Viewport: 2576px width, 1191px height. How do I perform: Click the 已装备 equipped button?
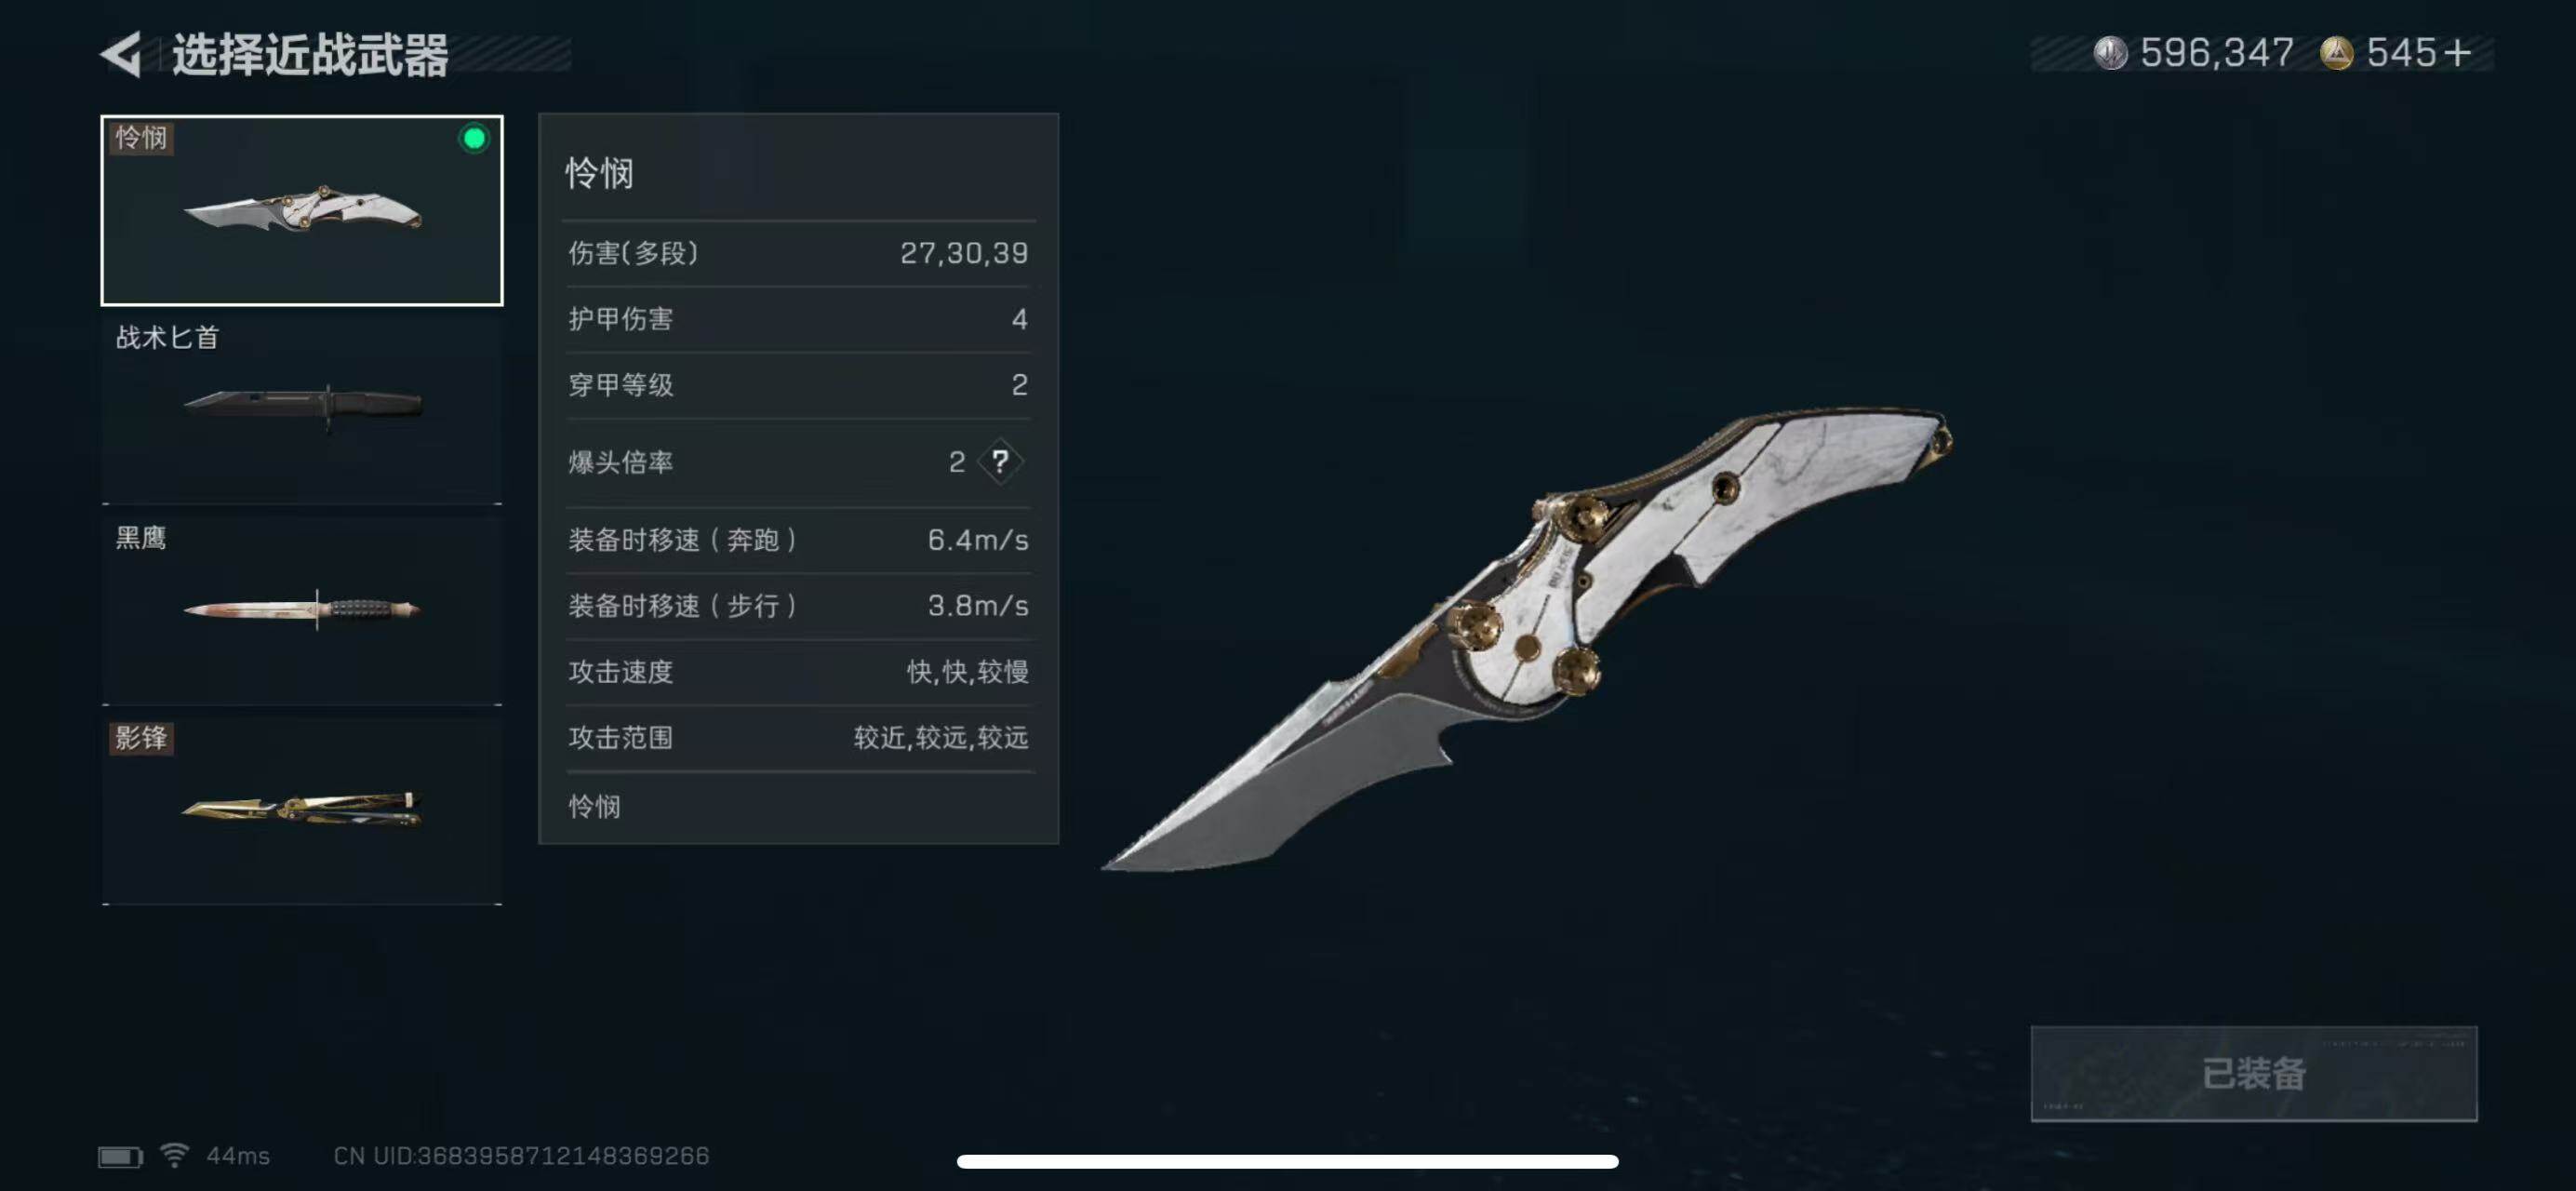(x=2254, y=1073)
